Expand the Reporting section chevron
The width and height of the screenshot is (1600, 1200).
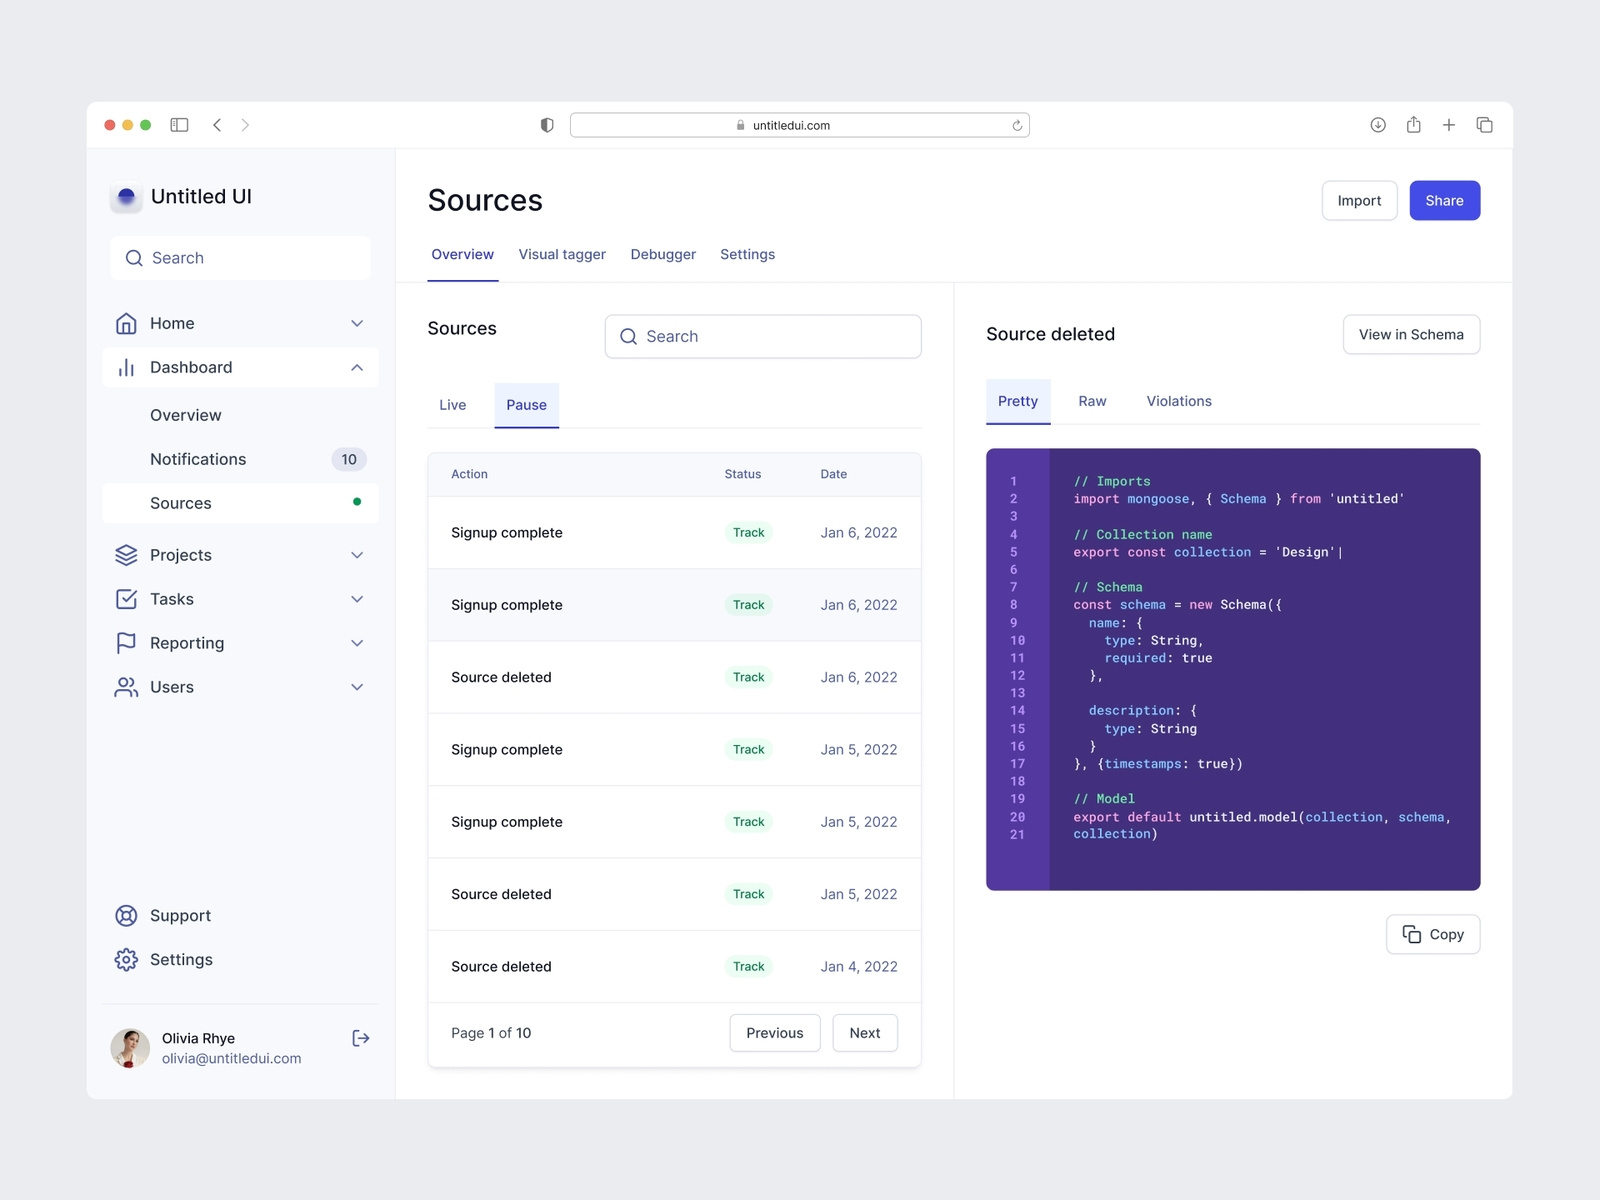[357, 643]
